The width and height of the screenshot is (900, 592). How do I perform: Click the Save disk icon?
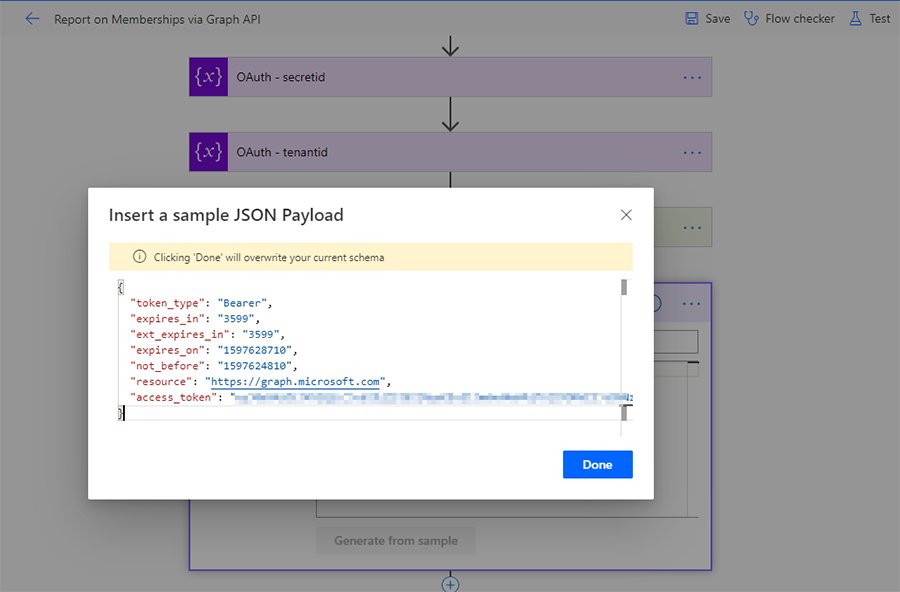pyautogui.click(x=692, y=18)
